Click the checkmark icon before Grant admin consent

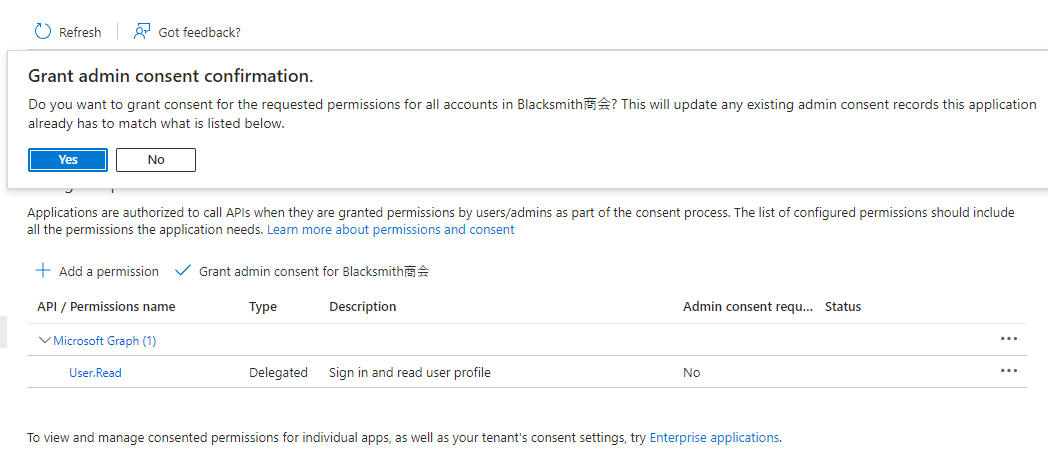183,271
